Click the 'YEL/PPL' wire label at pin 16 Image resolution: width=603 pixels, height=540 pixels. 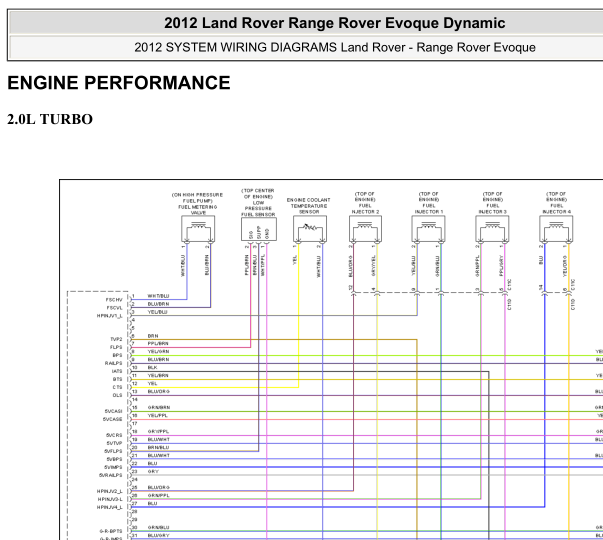click(158, 416)
